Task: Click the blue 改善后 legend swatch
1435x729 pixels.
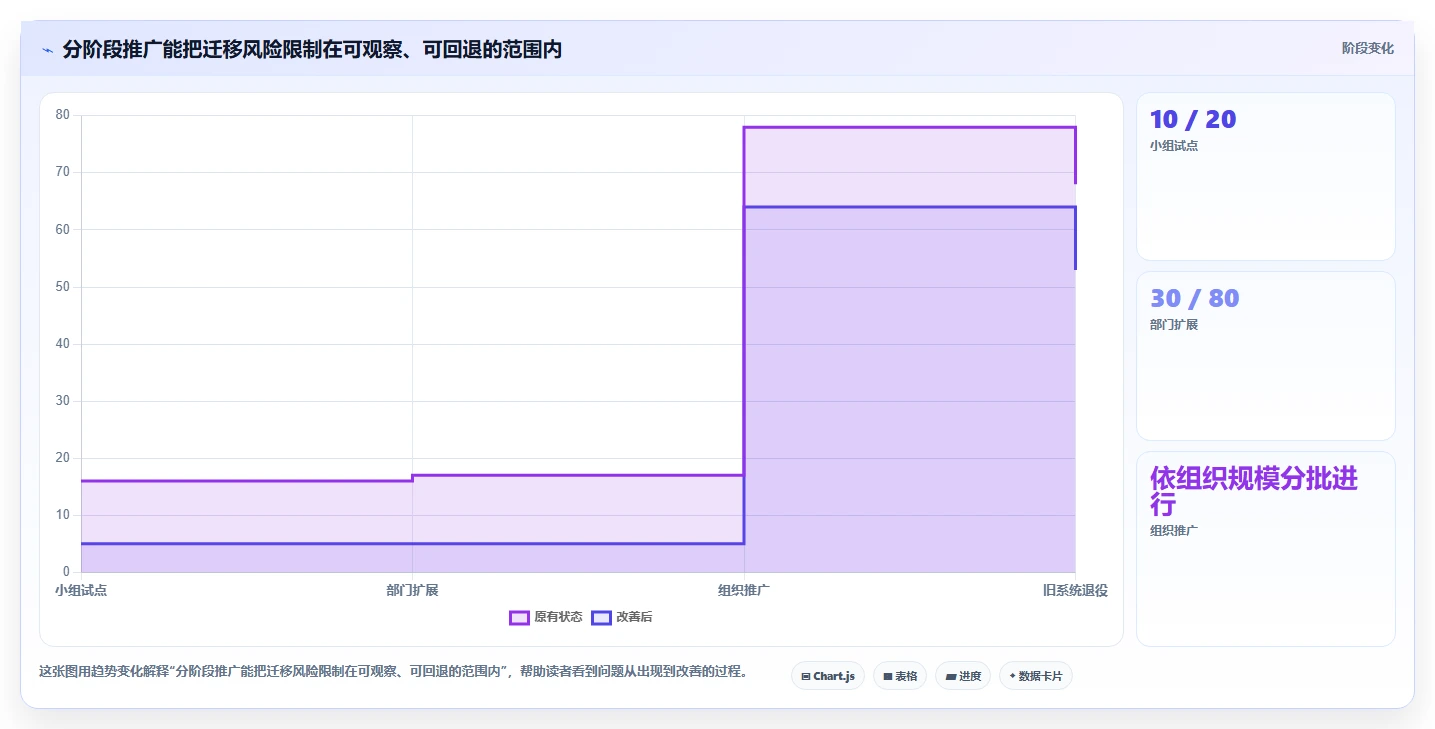Action: coord(601,617)
